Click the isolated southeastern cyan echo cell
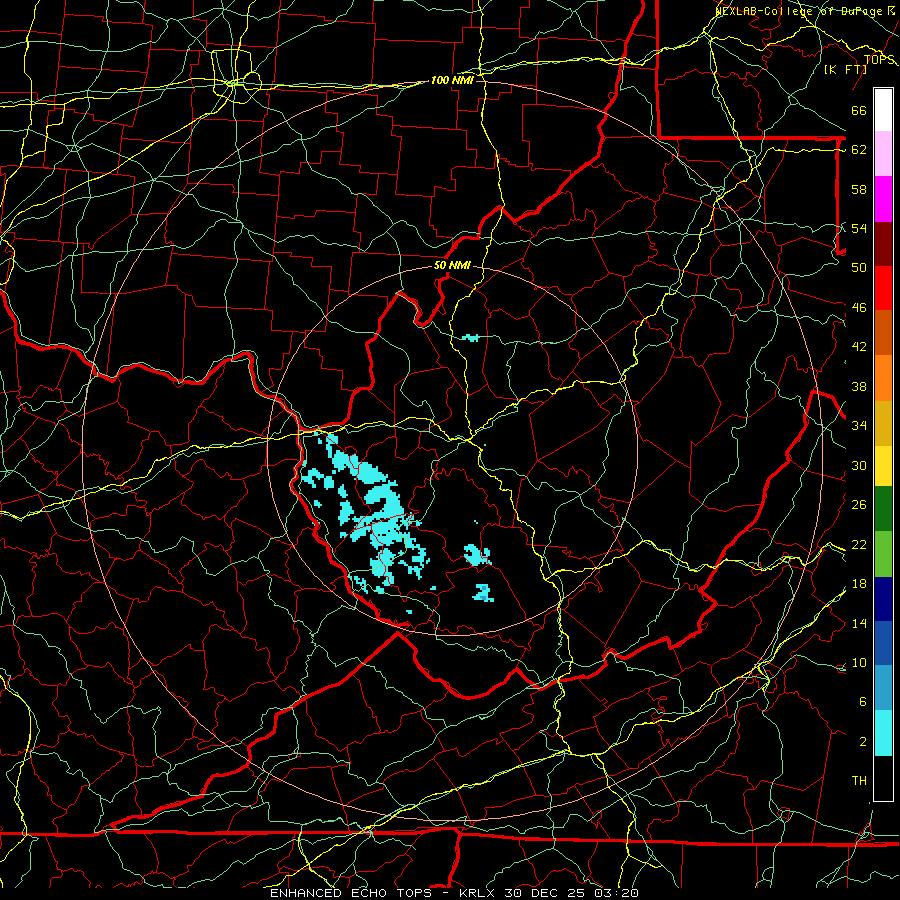 pos(483,592)
